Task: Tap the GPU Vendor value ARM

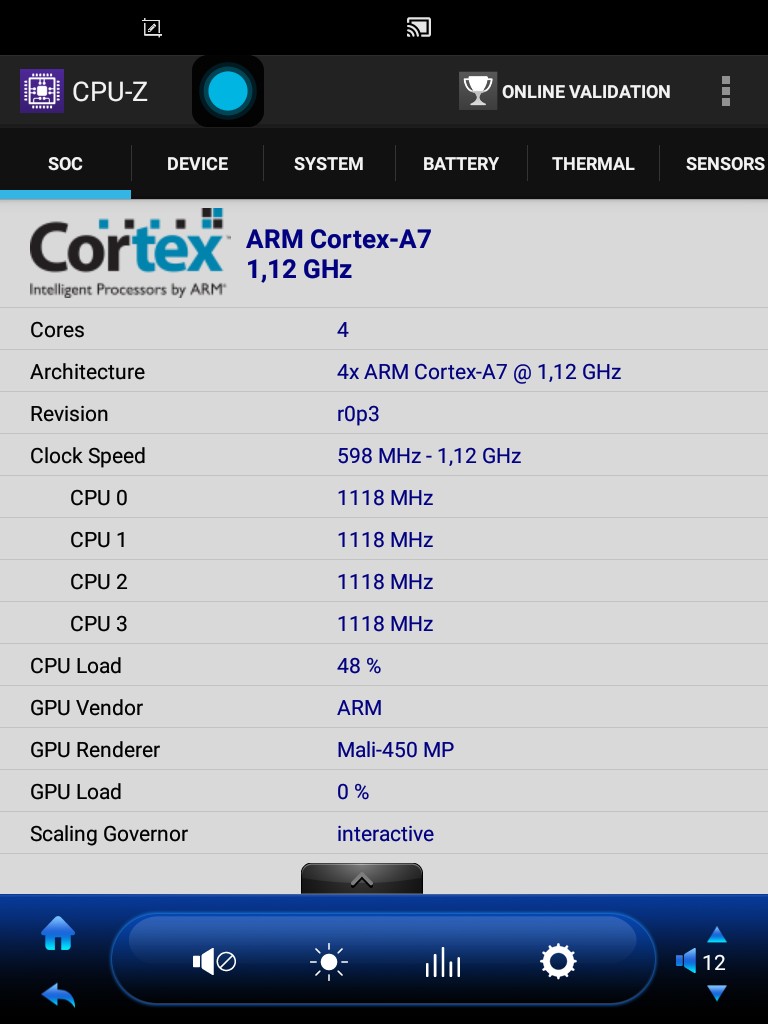Action: click(x=359, y=707)
